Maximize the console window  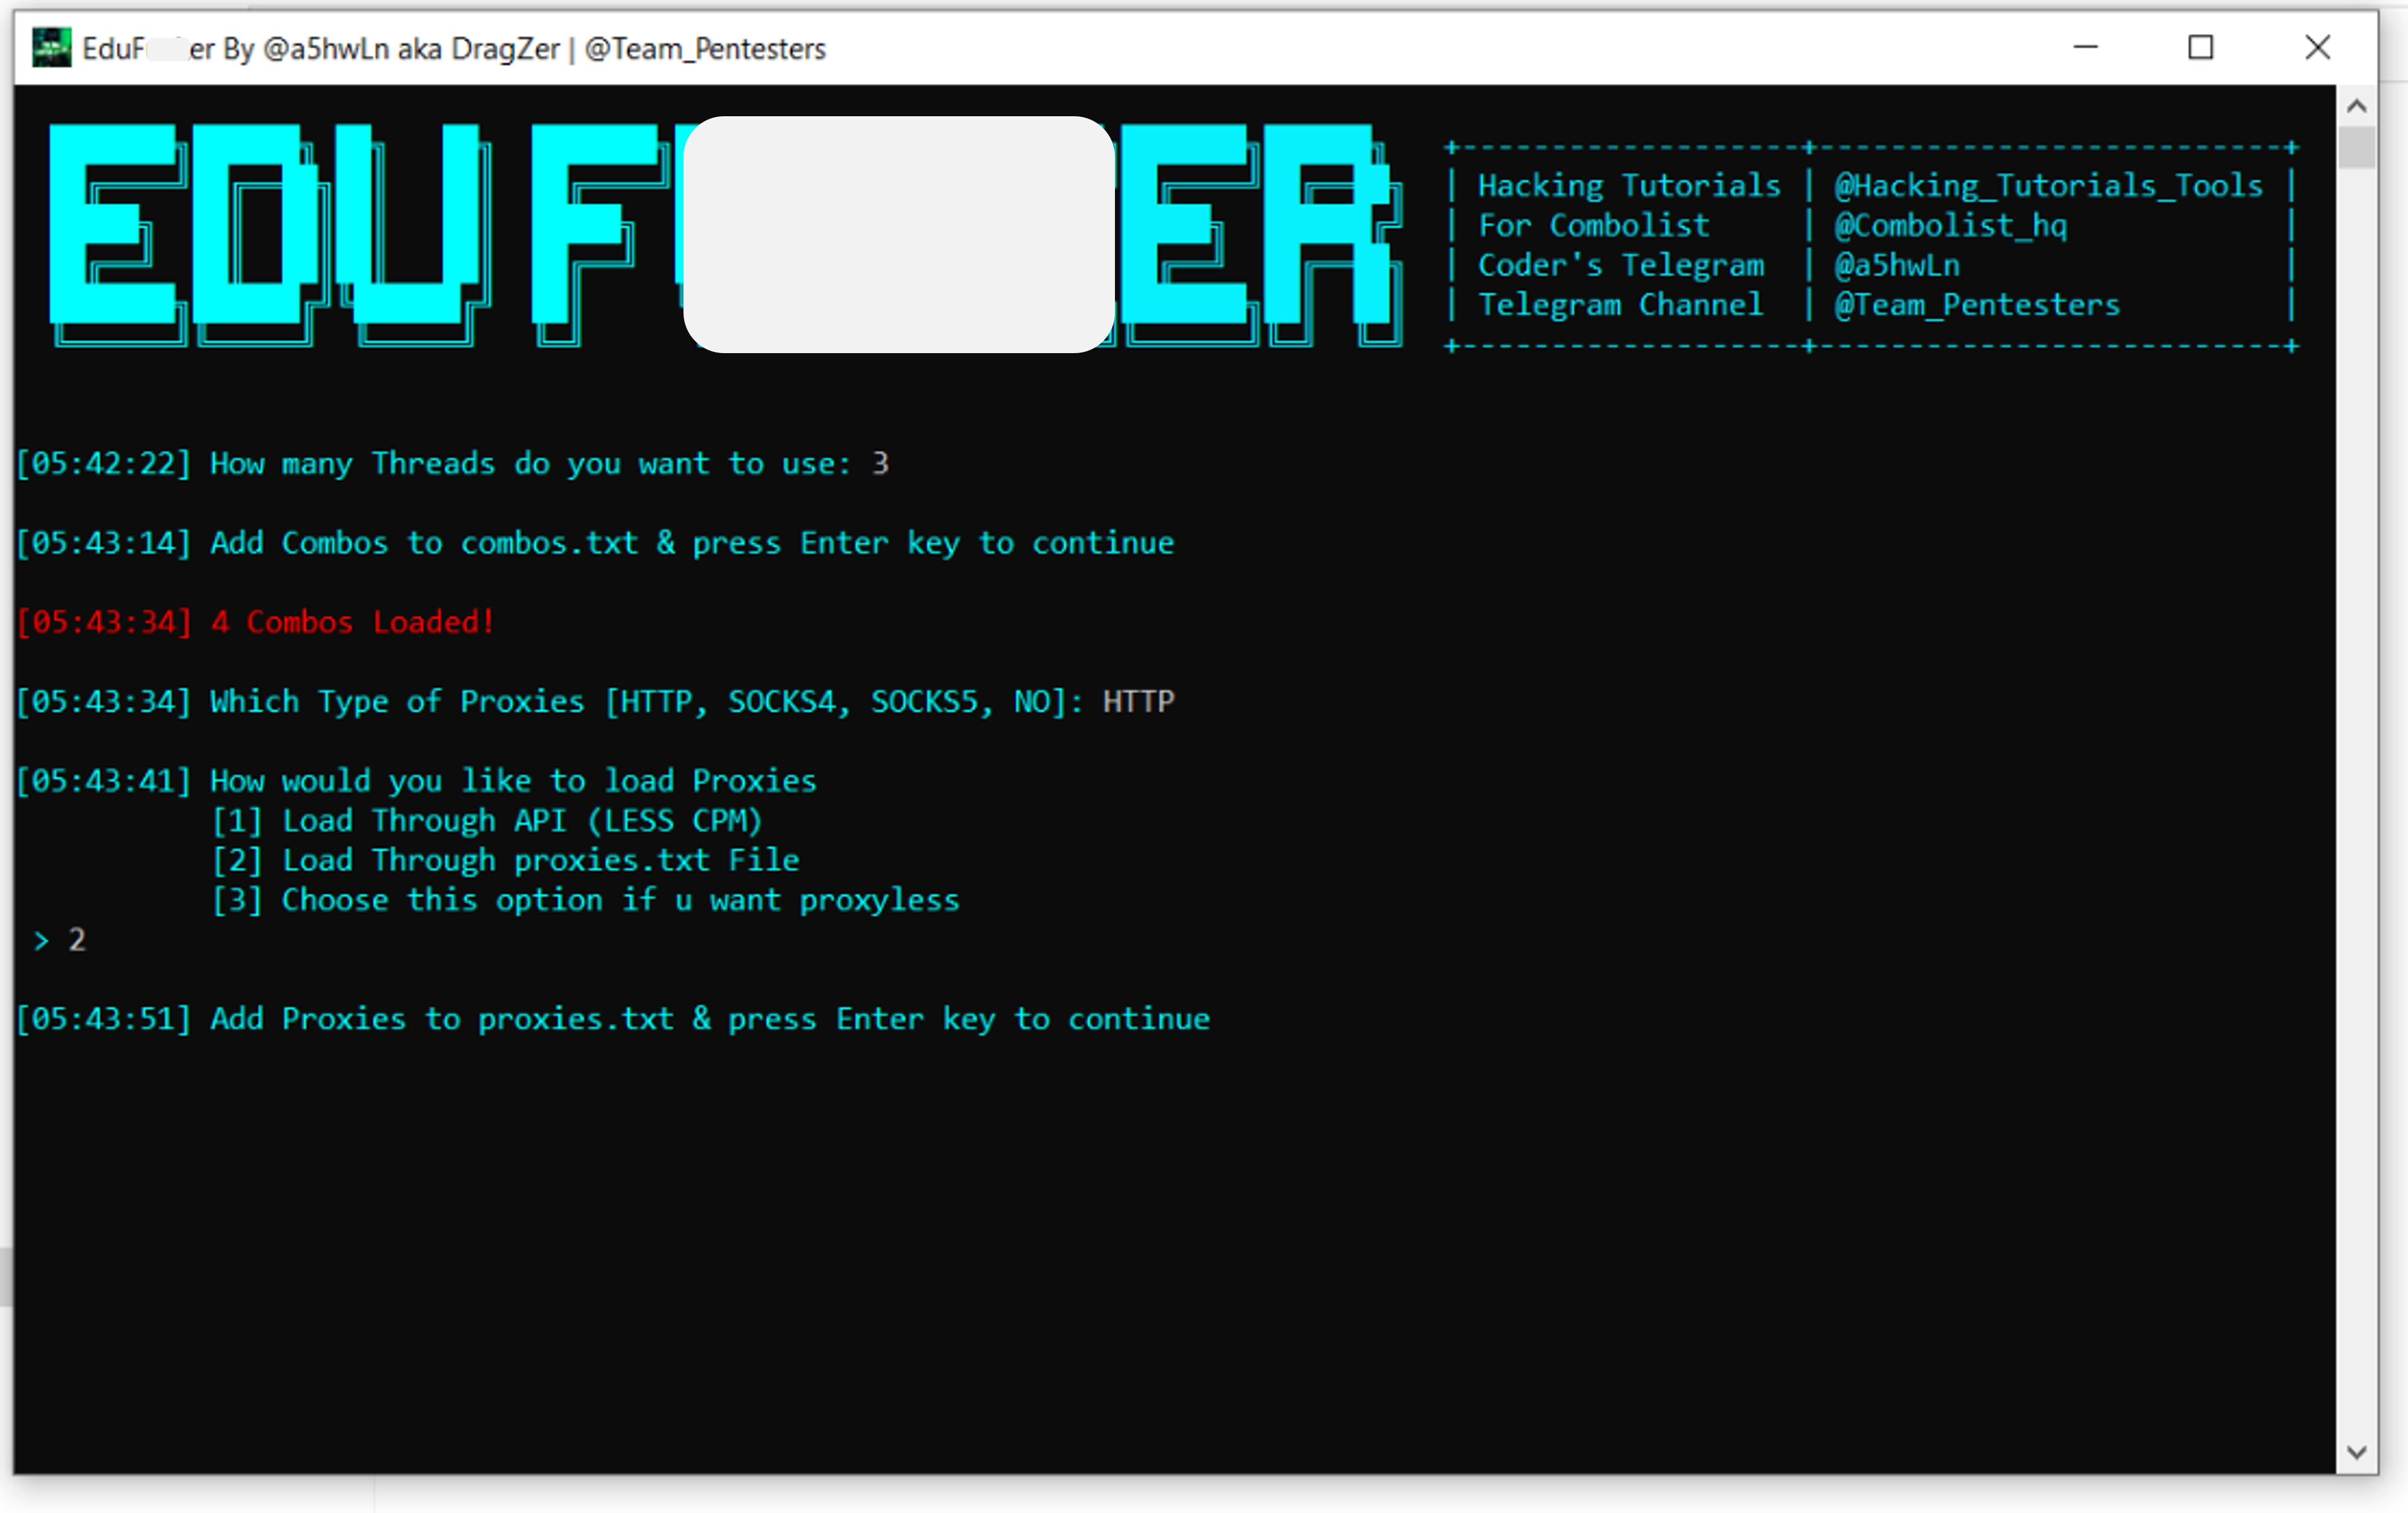[x=2201, y=47]
